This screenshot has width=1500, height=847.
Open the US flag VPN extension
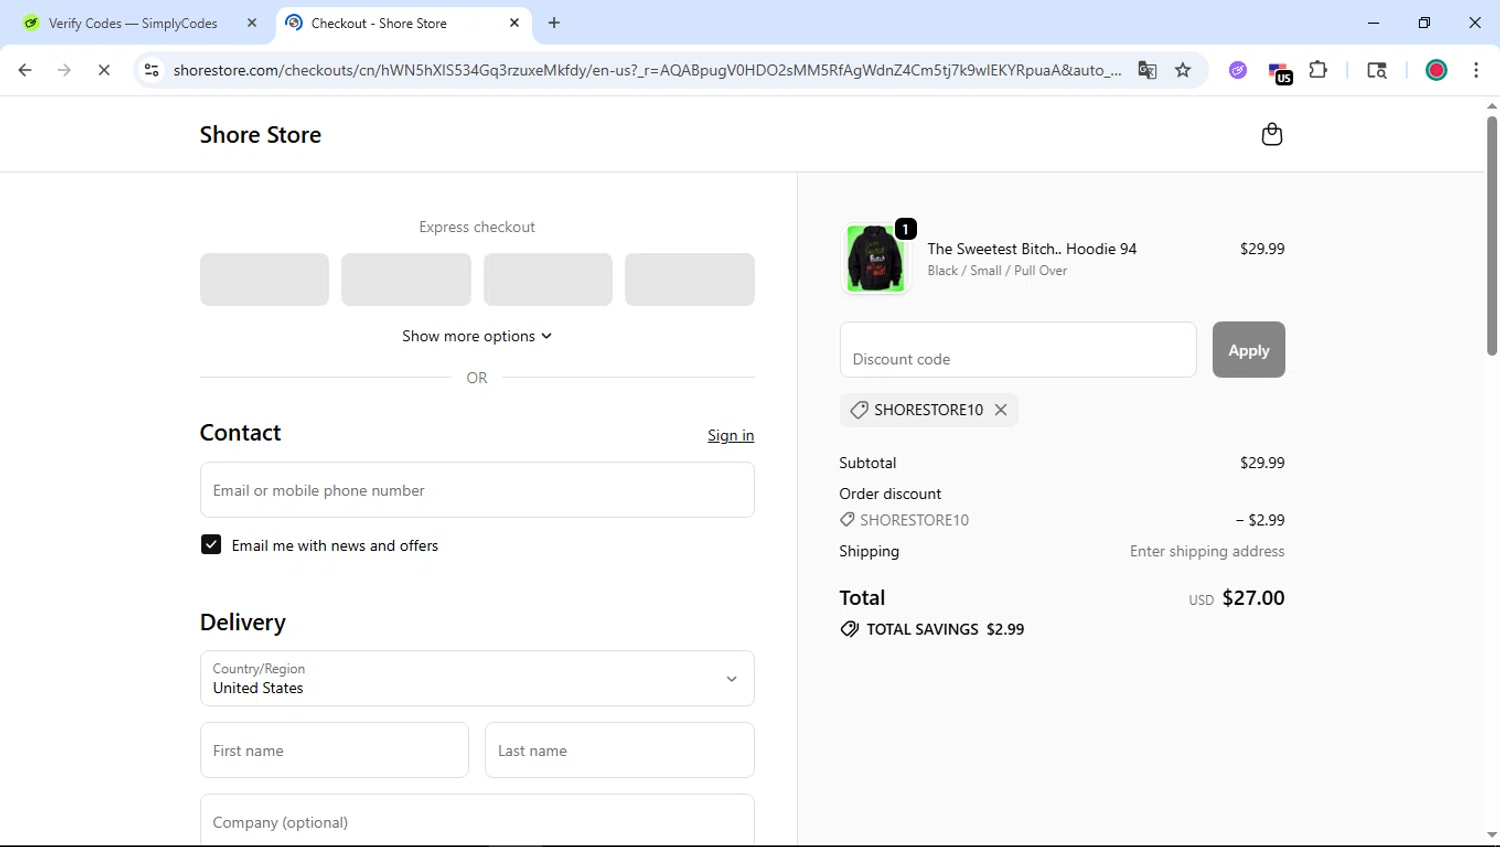pos(1280,72)
